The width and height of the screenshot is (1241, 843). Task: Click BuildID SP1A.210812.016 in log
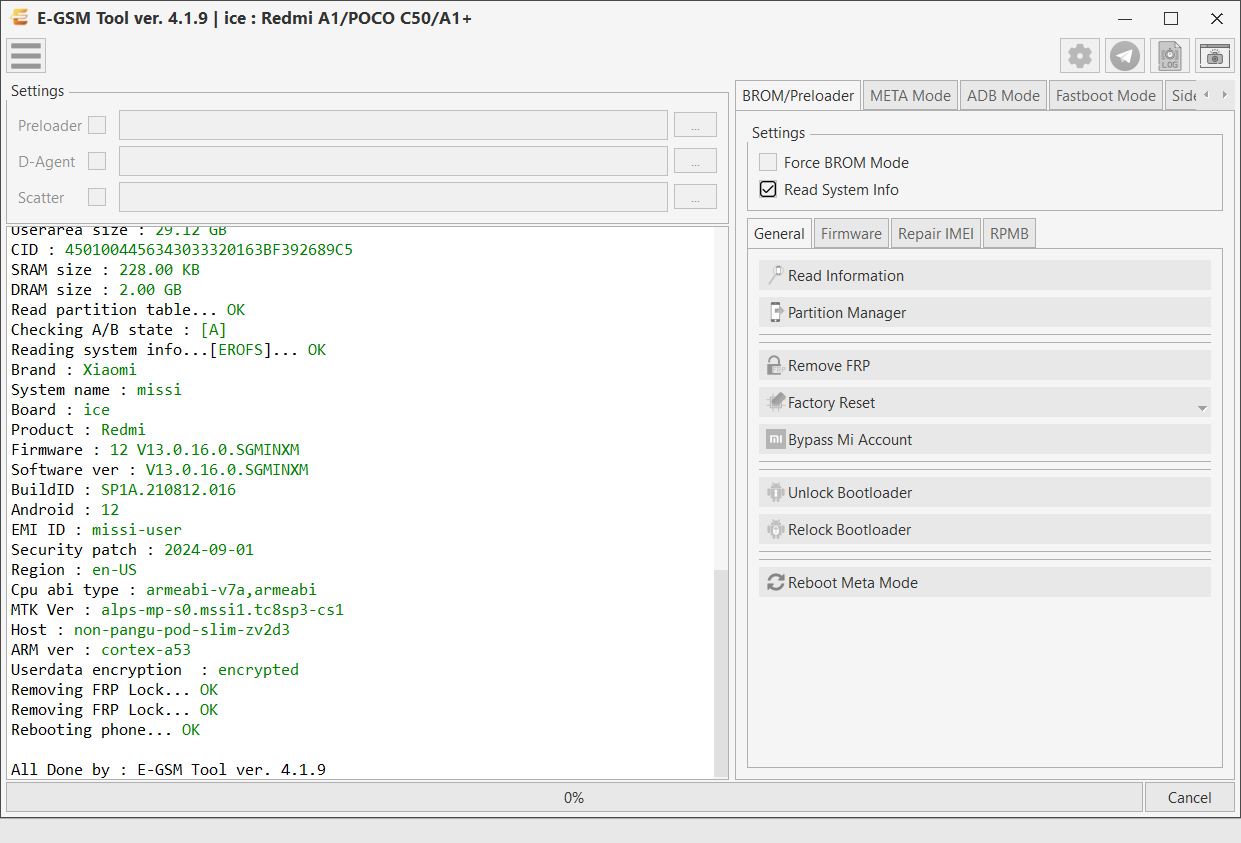coord(168,489)
